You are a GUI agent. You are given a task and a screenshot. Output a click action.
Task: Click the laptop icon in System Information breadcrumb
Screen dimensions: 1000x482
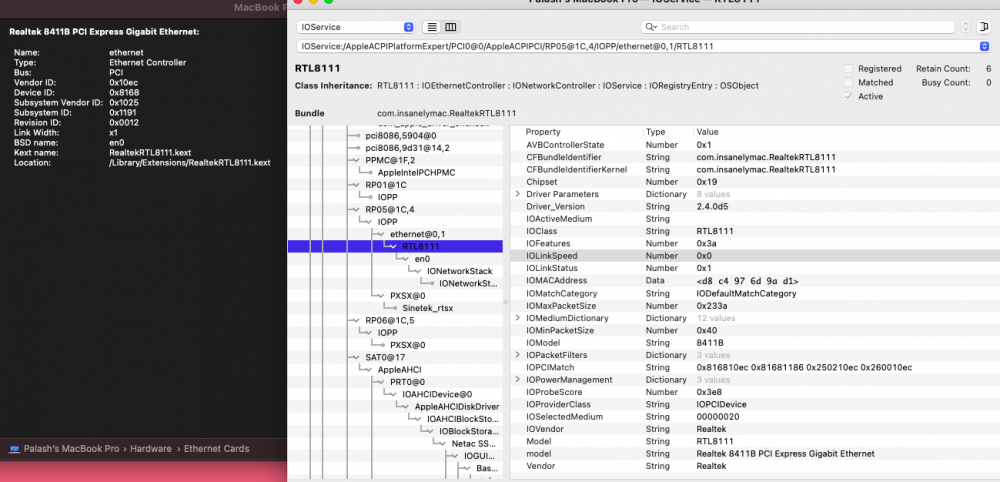tap(15, 449)
